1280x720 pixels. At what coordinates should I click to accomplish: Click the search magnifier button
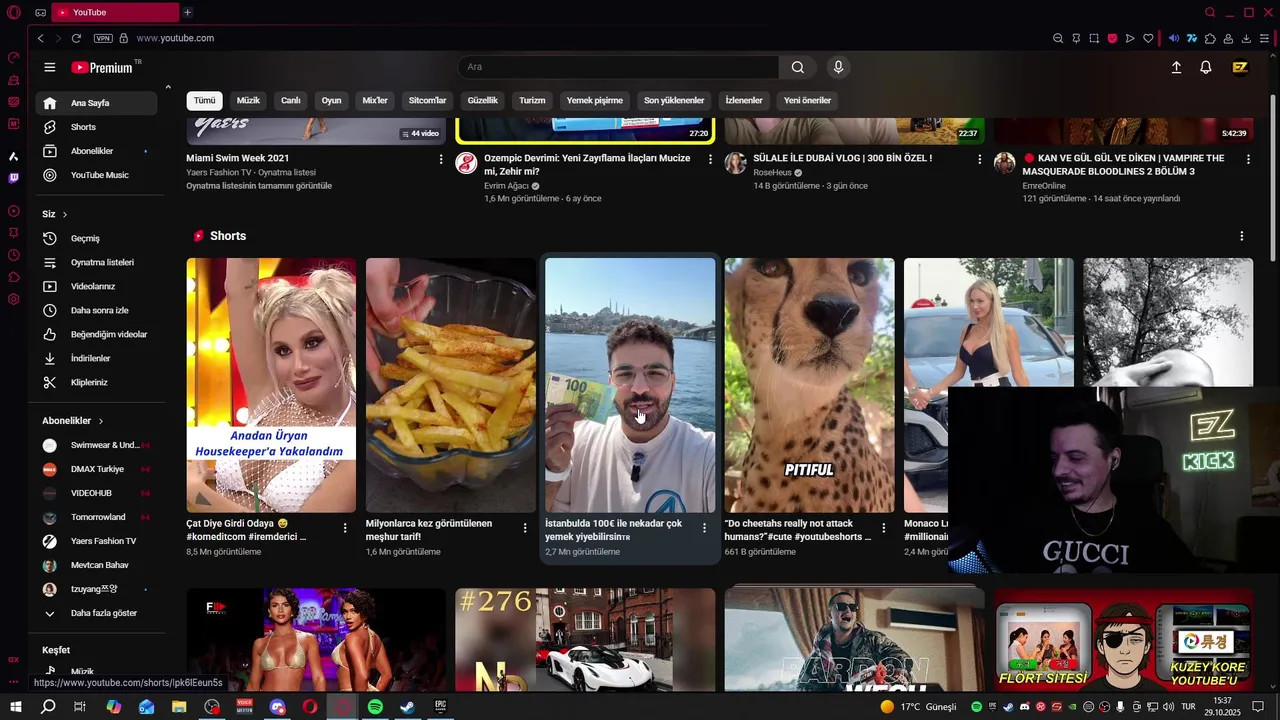pyautogui.click(x=797, y=67)
